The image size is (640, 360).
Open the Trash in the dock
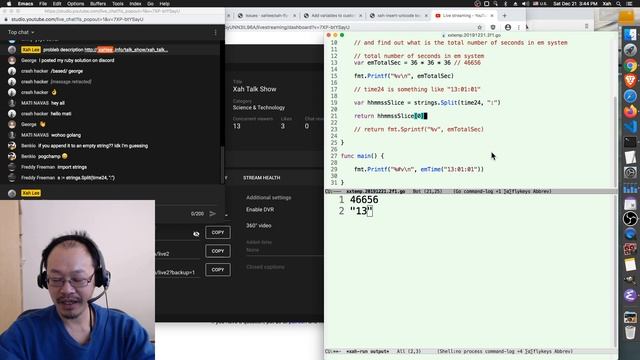[x=630, y=333]
